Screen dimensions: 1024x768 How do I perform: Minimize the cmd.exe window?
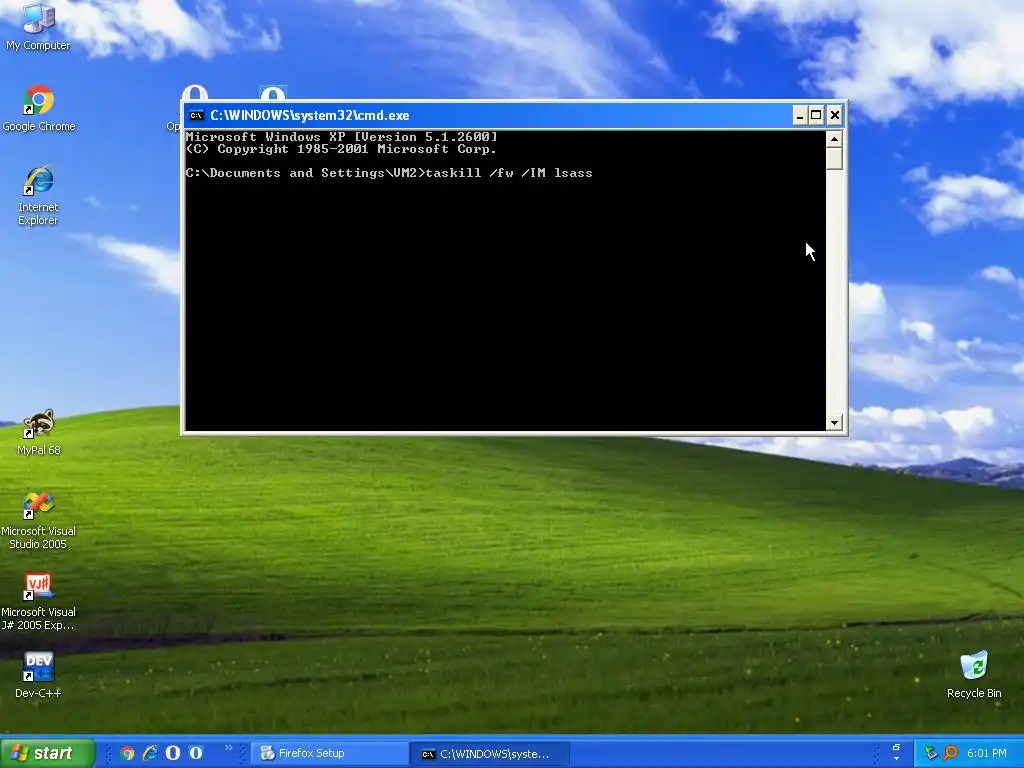[800, 116]
